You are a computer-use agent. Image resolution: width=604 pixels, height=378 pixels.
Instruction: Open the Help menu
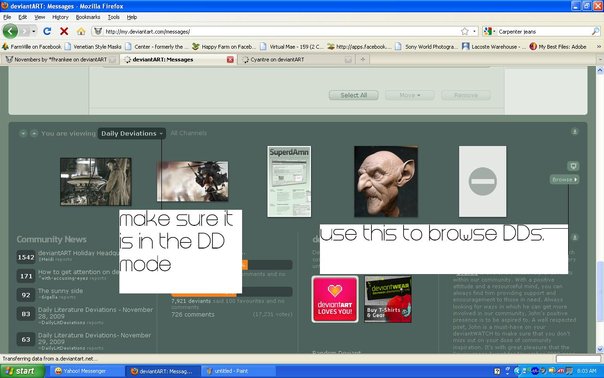[x=132, y=17]
